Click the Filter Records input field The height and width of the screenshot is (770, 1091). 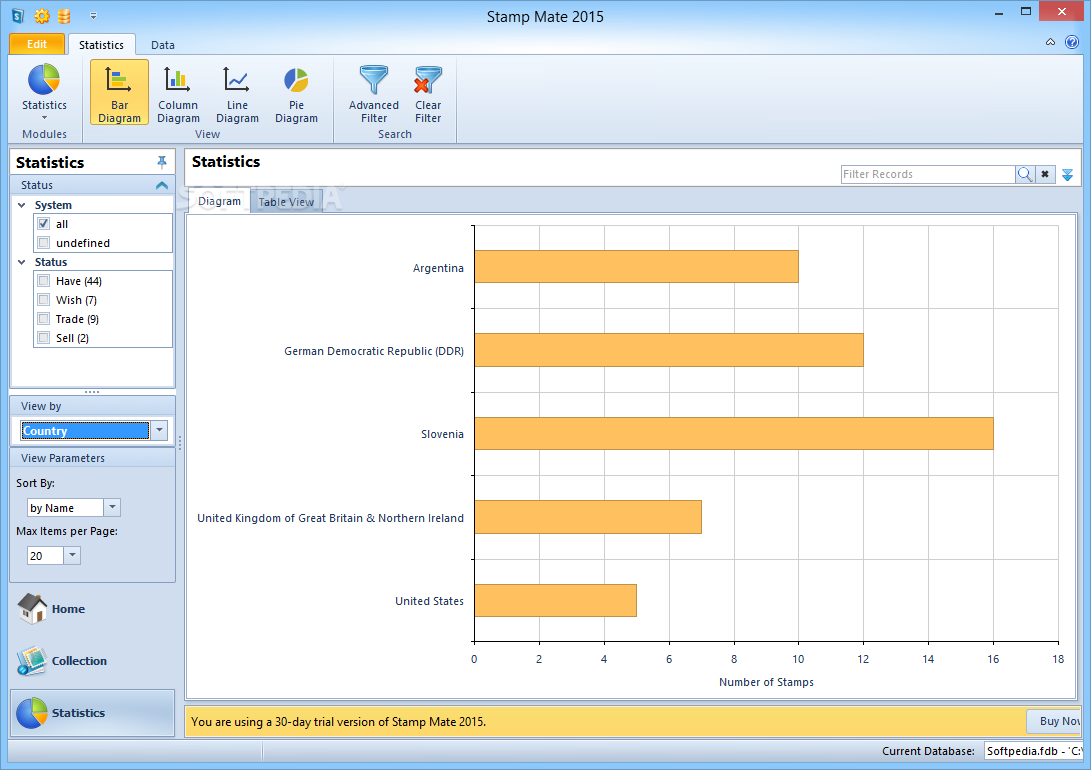927,174
